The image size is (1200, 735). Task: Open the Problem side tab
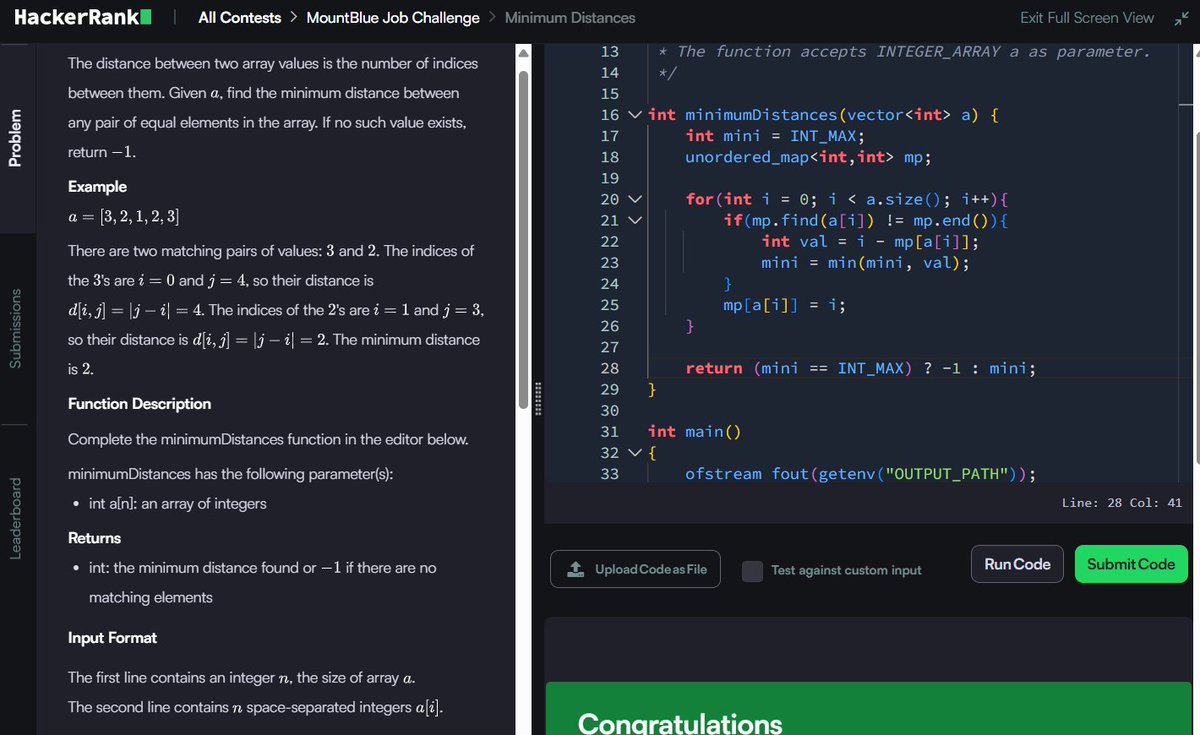(x=15, y=139)
